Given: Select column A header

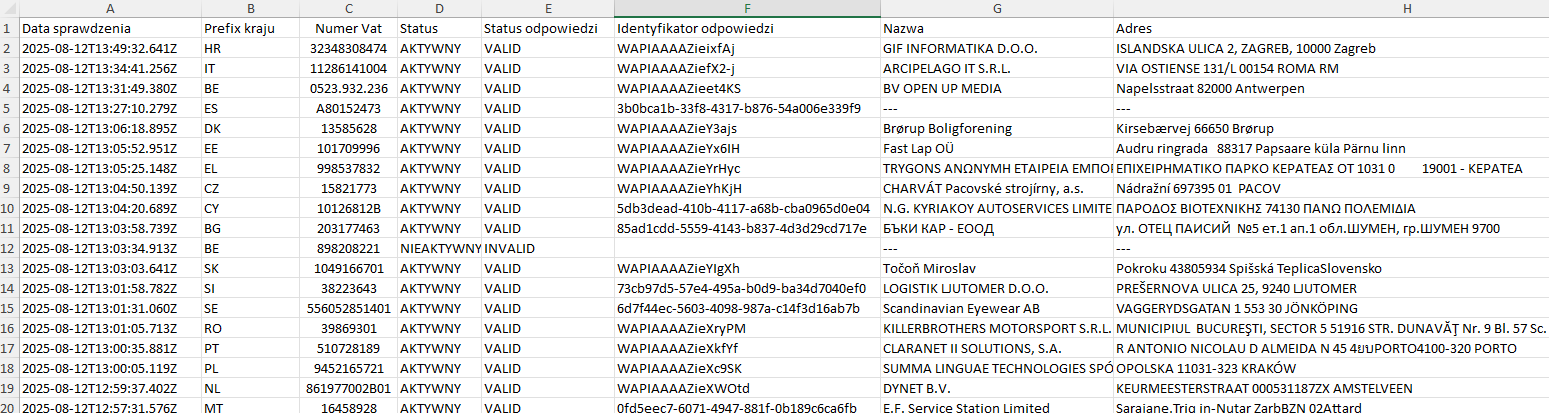Looking at the screenshot, I should pyautogui.click(x=109, y=8).
